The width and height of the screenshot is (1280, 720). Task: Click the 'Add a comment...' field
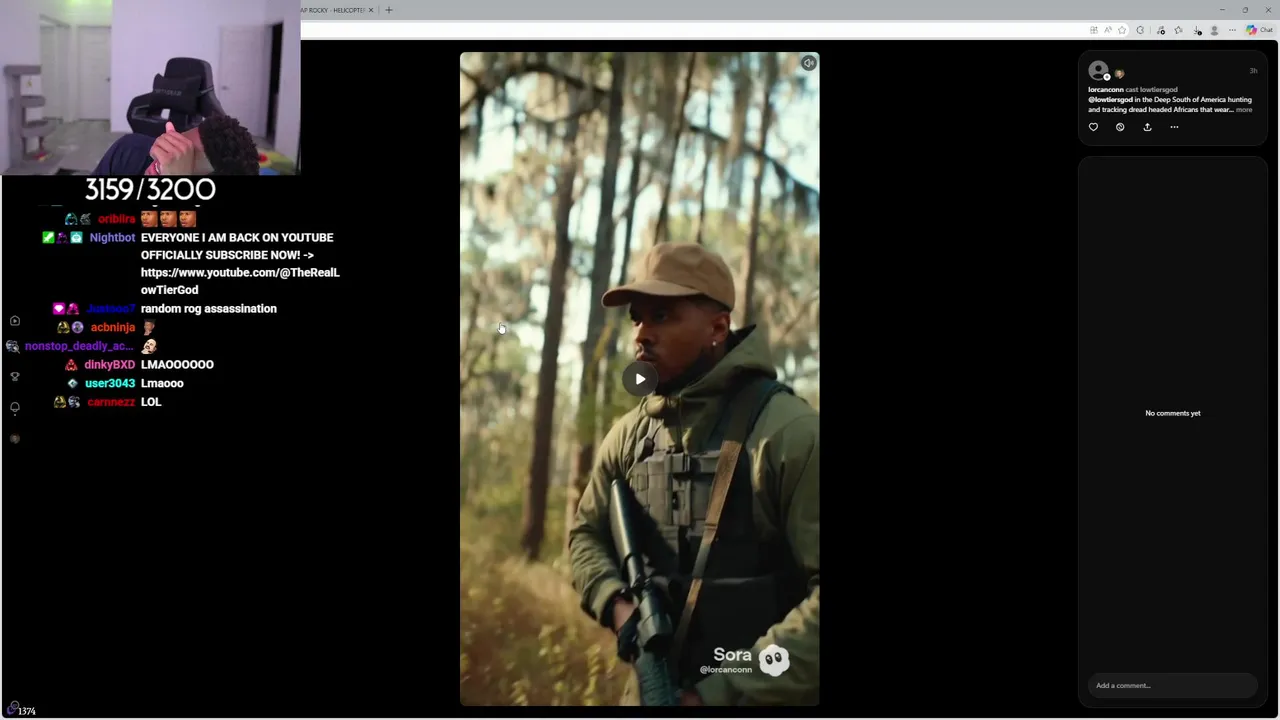click(1172, 685)
